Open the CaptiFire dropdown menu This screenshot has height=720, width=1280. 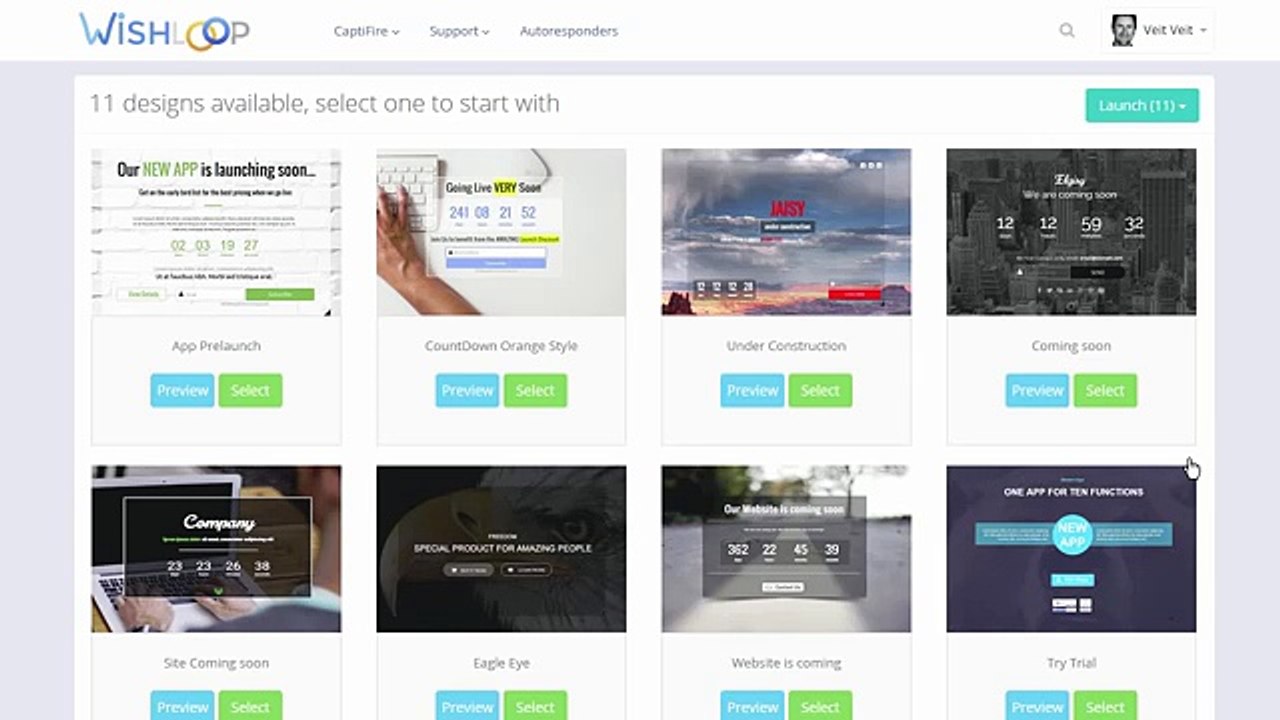[366, 31]
